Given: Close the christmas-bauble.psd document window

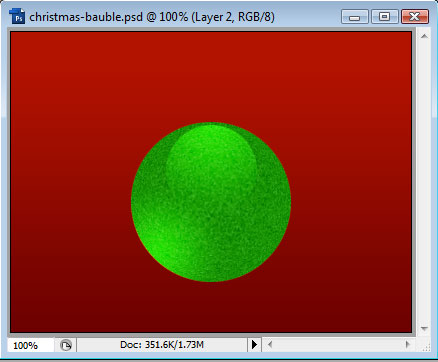Looking at the screenshot, I should click(415, 17).
